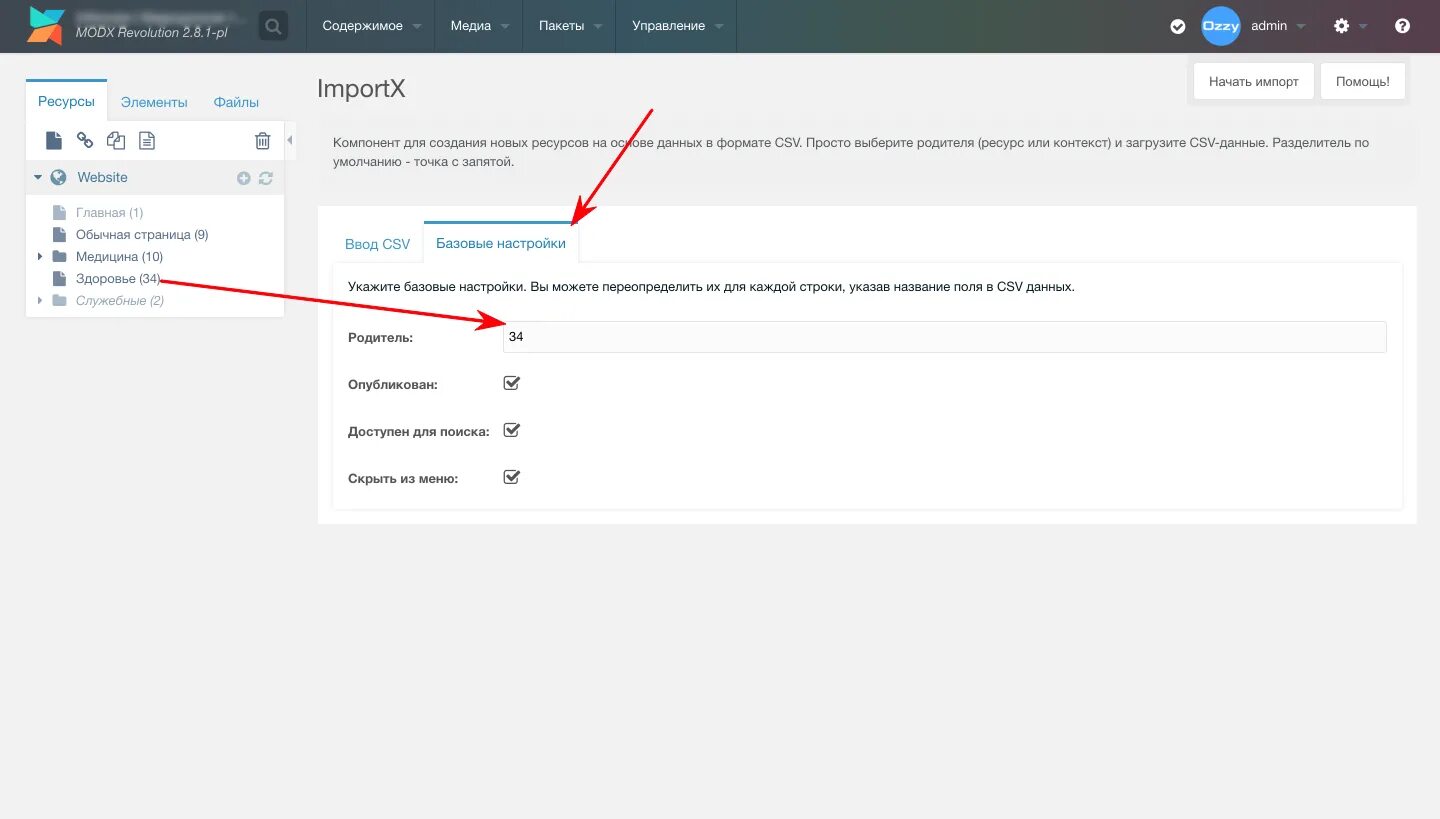This screenshot has width=1440, height=819.
Task: Open the MODX search magnifier
Action: click(x=273, y=26)
